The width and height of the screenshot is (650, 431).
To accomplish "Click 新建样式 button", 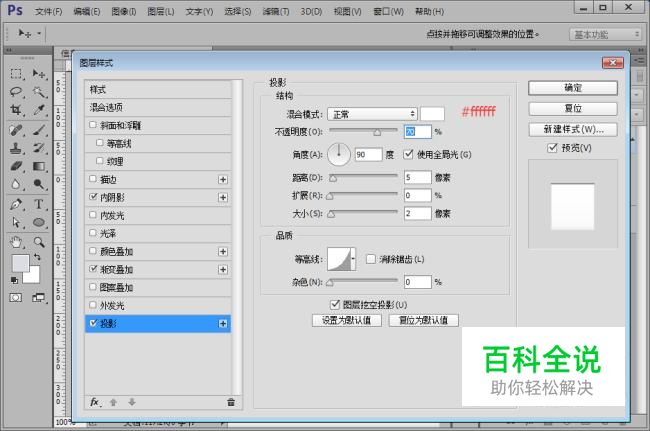I will (x=573, y=129).
